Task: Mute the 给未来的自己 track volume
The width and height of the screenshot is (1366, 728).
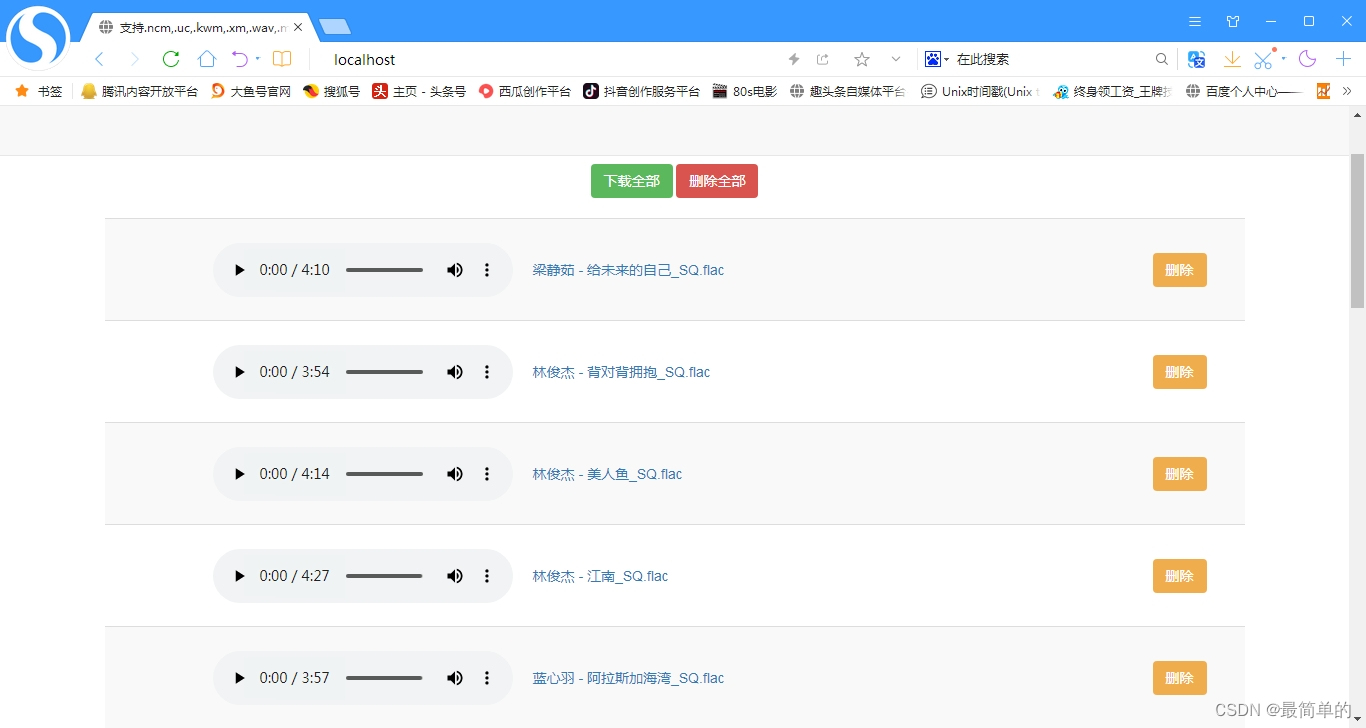Action: [x=455, y=269]
